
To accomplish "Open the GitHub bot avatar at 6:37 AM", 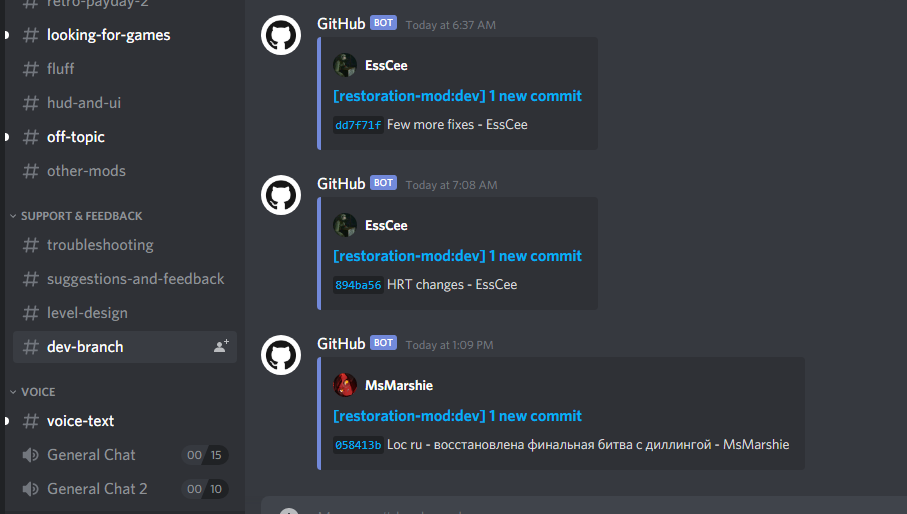I will point(281,35).
